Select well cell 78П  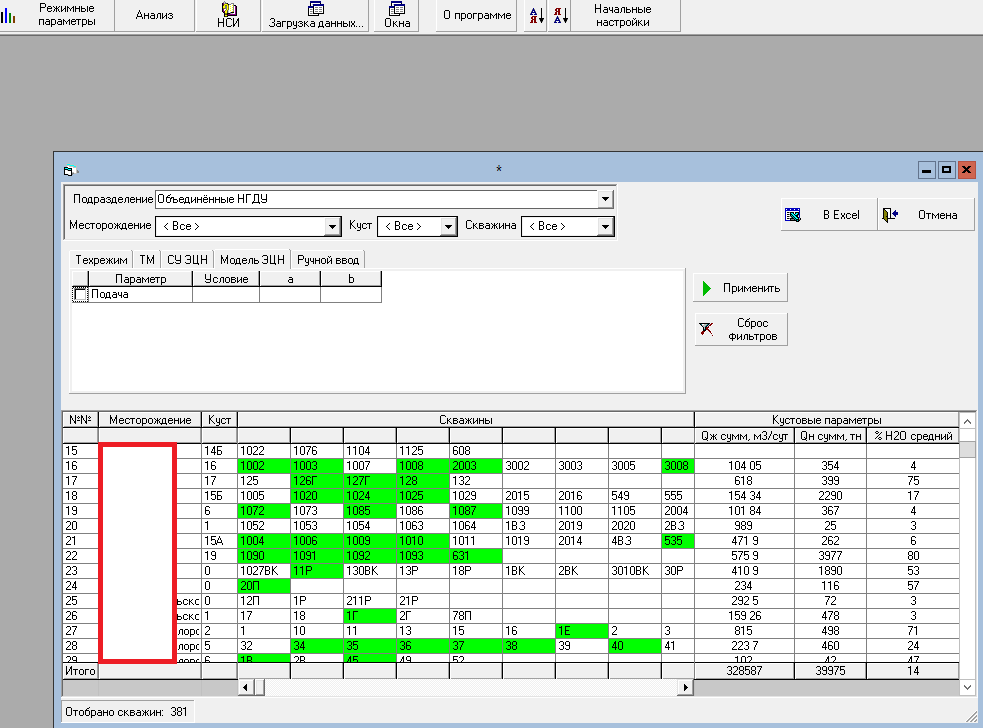tap(475, 616)
